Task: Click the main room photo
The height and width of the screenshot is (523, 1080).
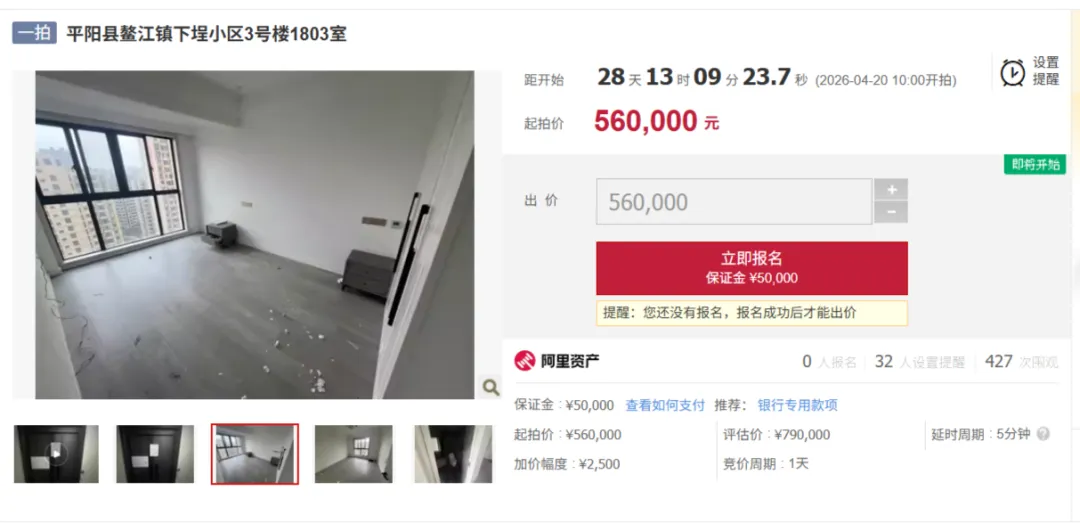Action: pos(255,234)
